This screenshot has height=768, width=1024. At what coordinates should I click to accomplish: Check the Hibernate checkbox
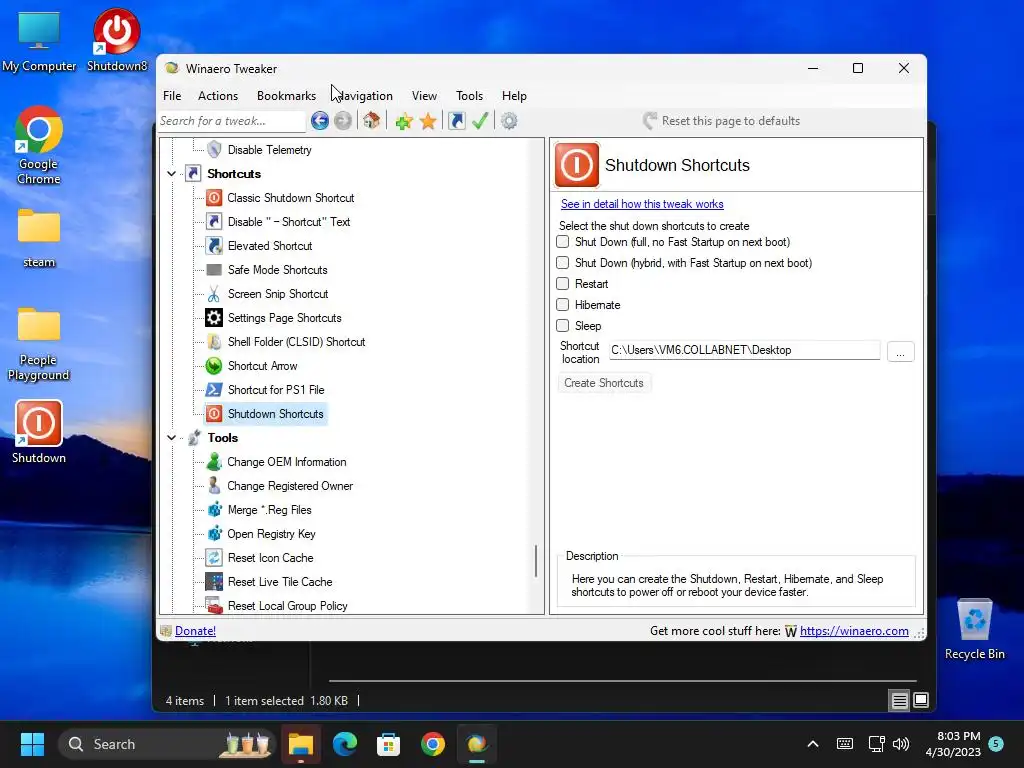[x=562, y=304]
